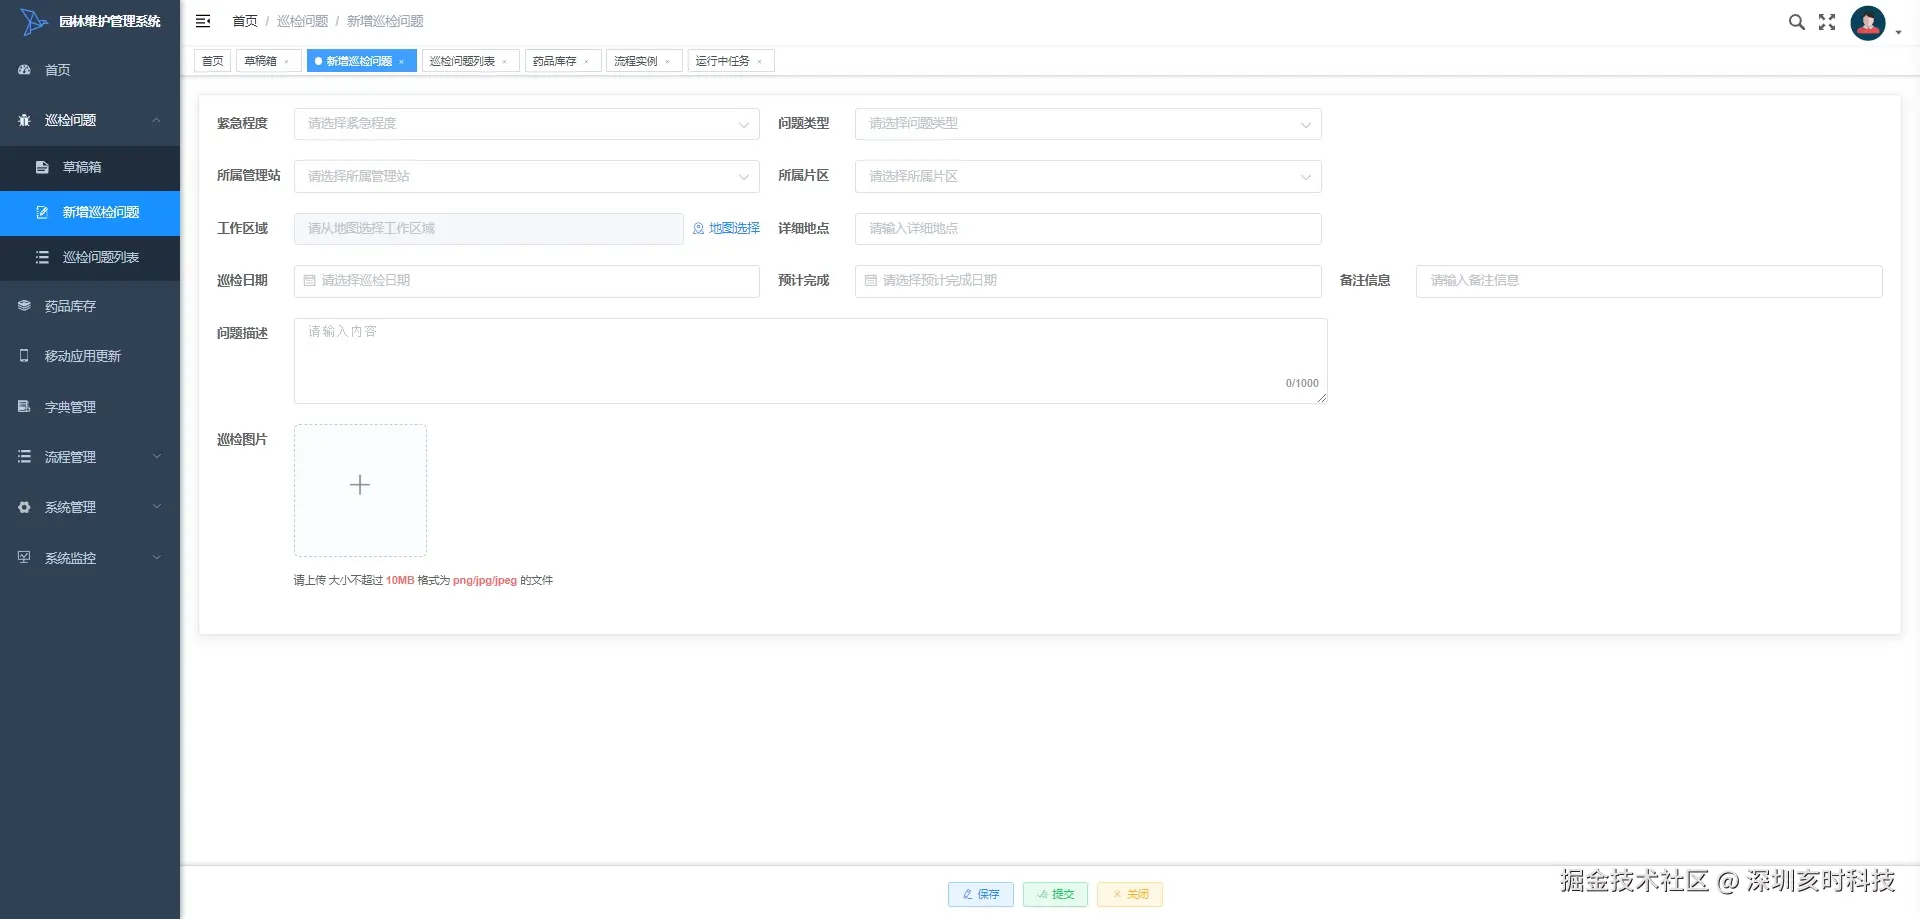Open the user avatar menu

coord(1868,22)
